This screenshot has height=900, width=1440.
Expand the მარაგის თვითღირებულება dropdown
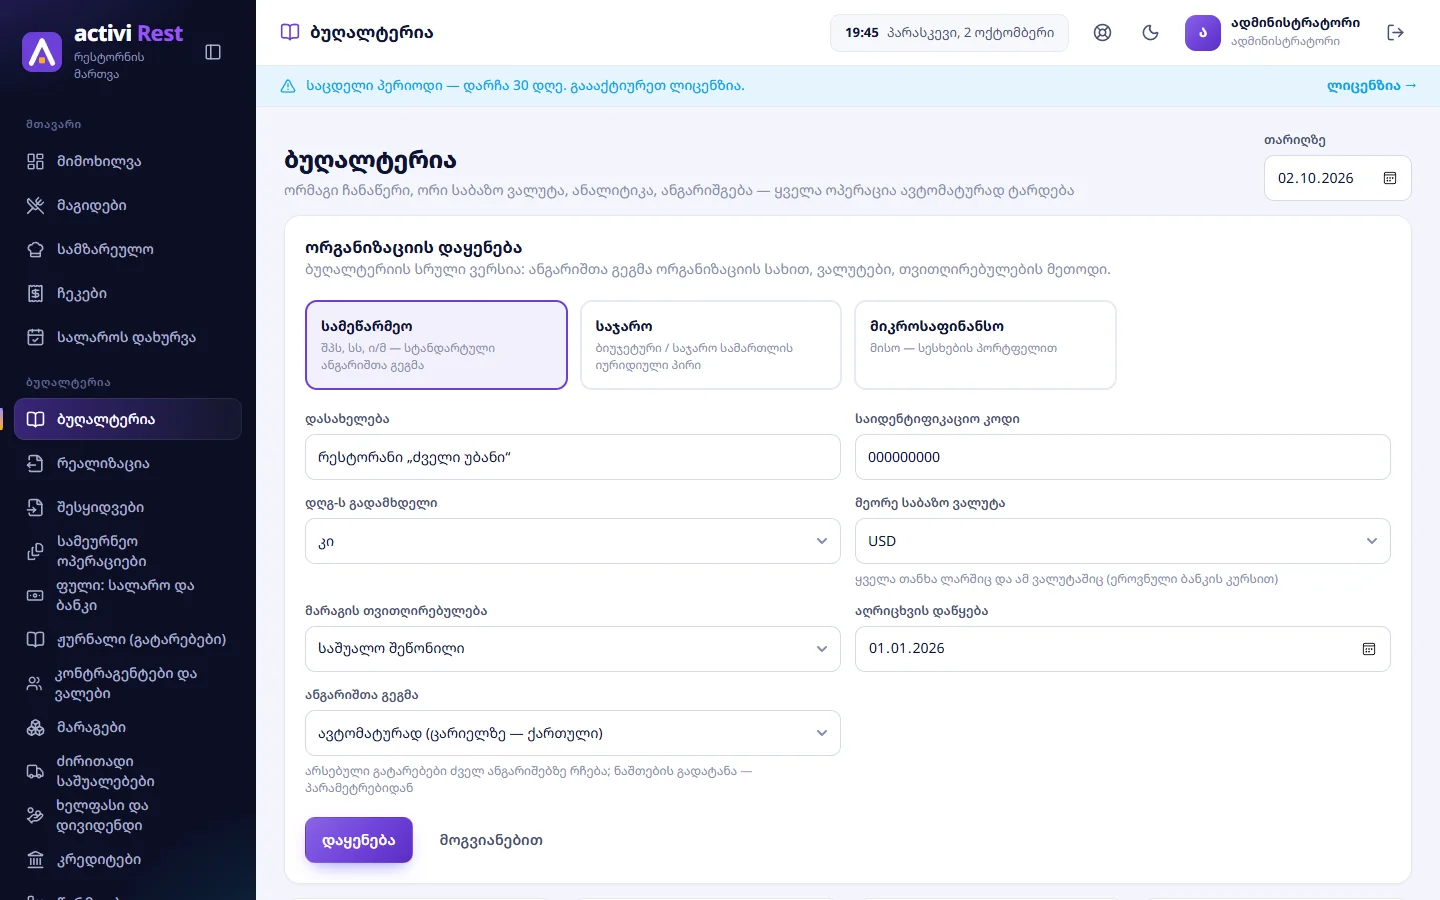(572, 649)
